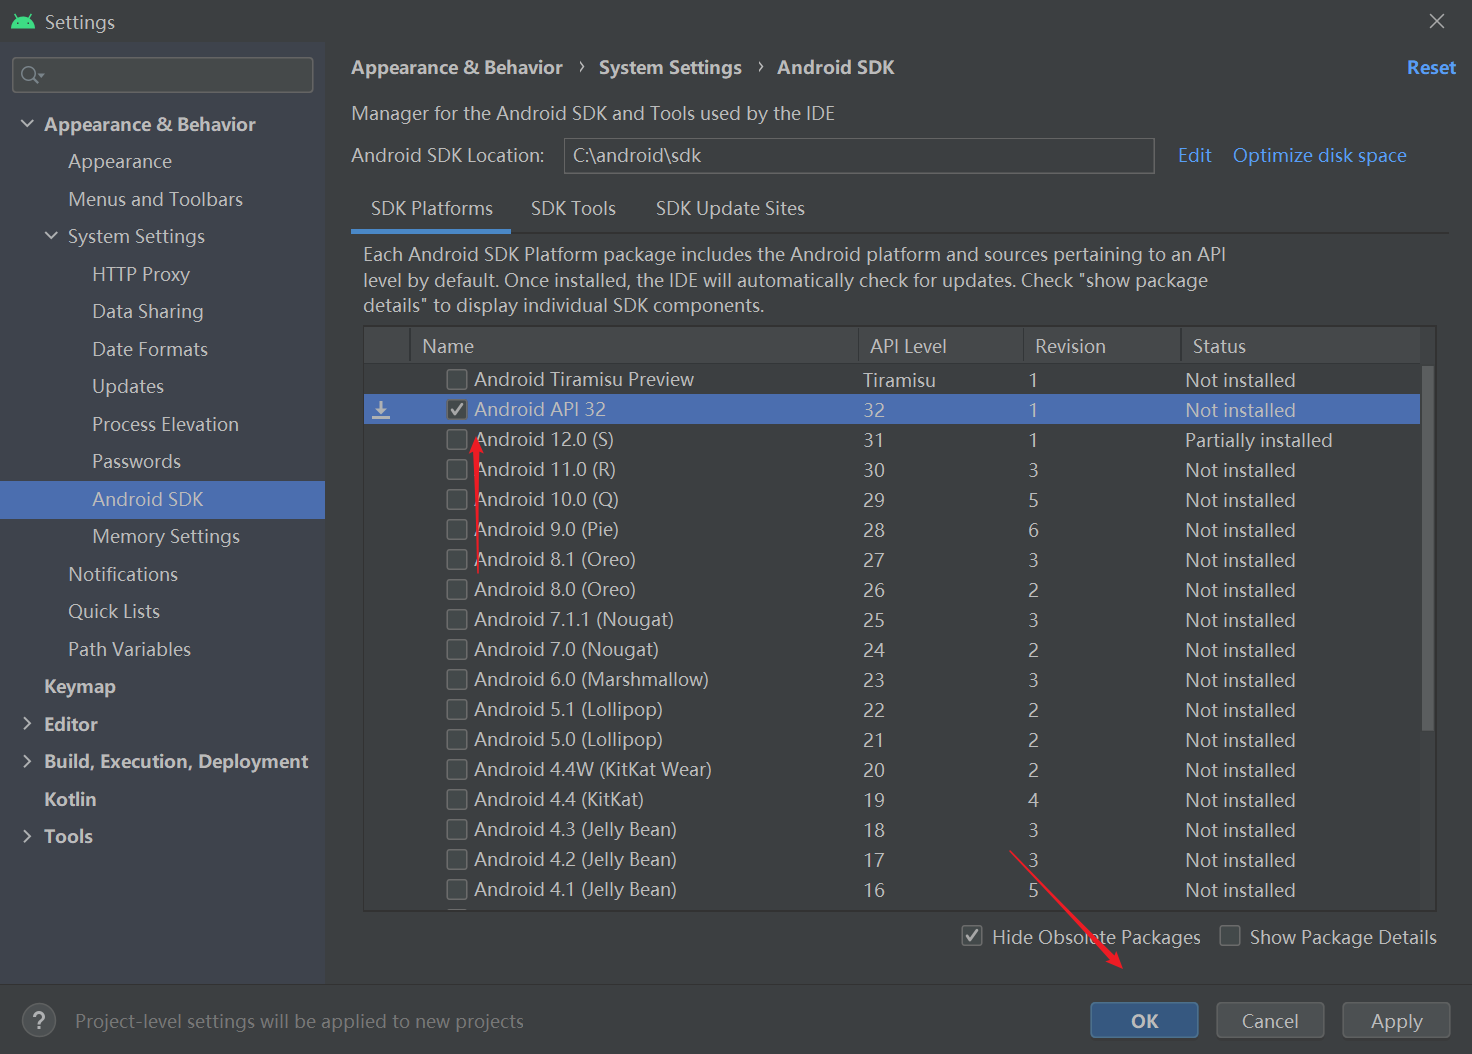Sort by the Name column header
Viewport: 1472px width, 1054px height.
(x=634, y=346)
